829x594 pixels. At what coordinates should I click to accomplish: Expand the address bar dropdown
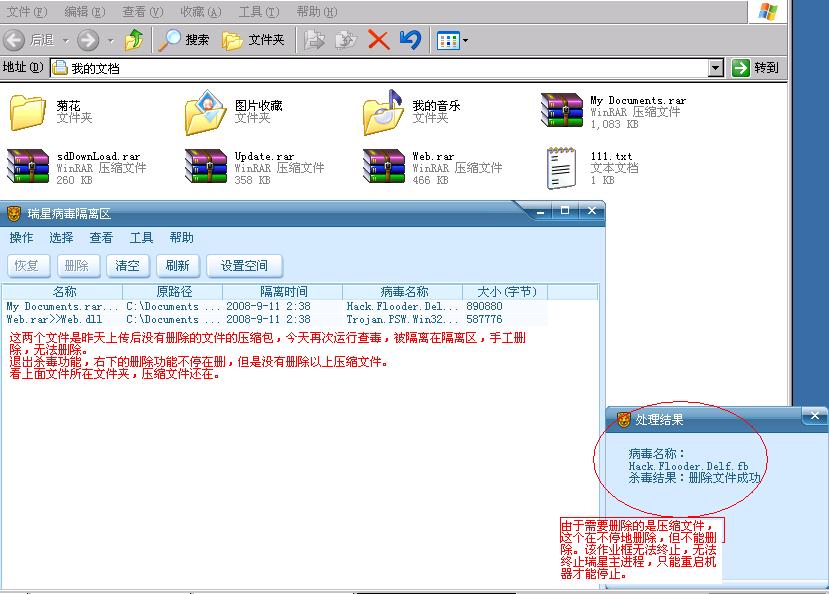[715, 68]
